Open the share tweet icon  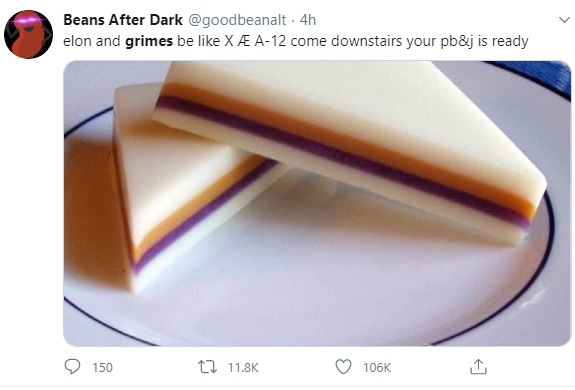478,367
